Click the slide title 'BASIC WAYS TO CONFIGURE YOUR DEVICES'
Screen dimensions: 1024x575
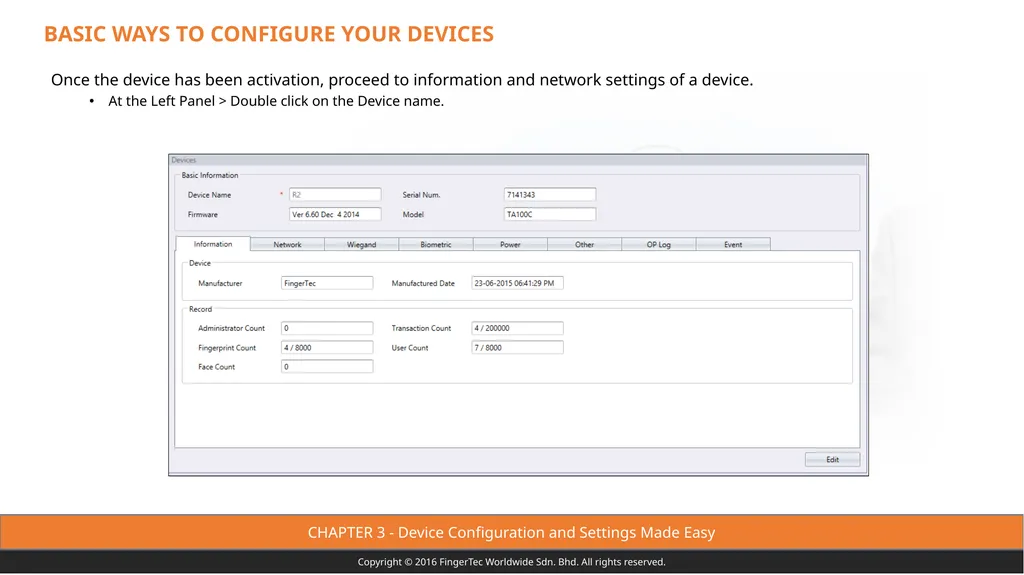[269, 34]
